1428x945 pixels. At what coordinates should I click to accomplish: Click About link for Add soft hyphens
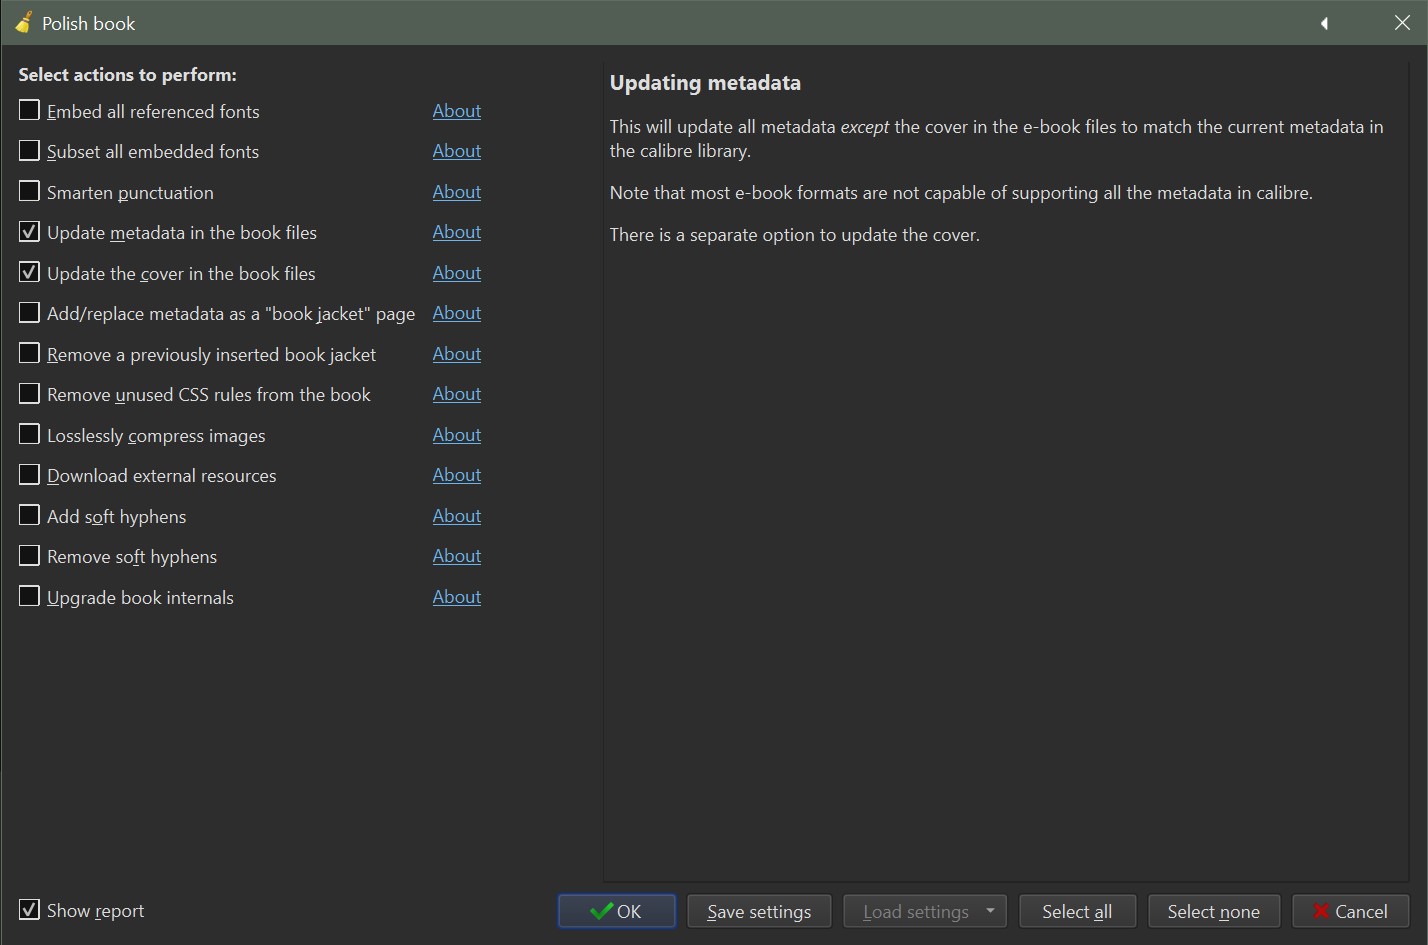pyautogui.click(x=457, y=516)
